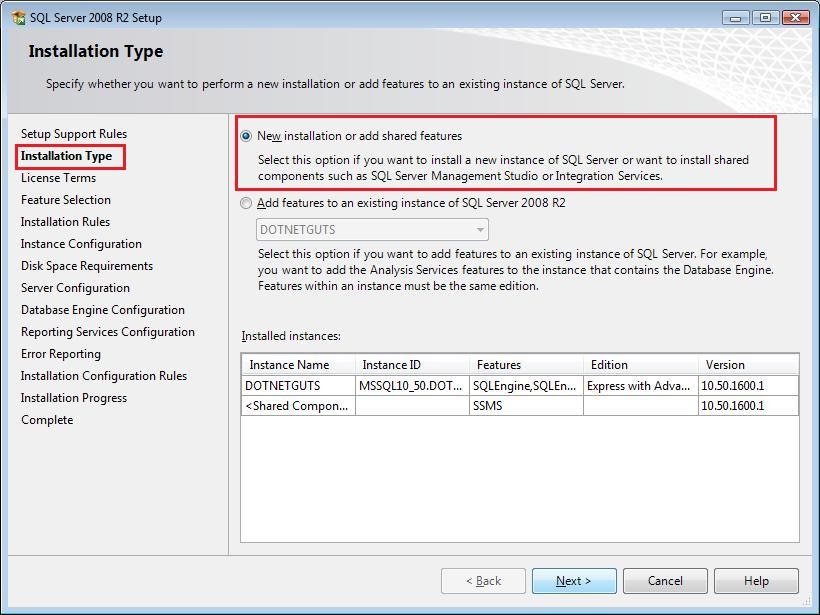Viewport: 820px width, 615px height.
Task: Select Feature Selection step
Action: [66, 200]
